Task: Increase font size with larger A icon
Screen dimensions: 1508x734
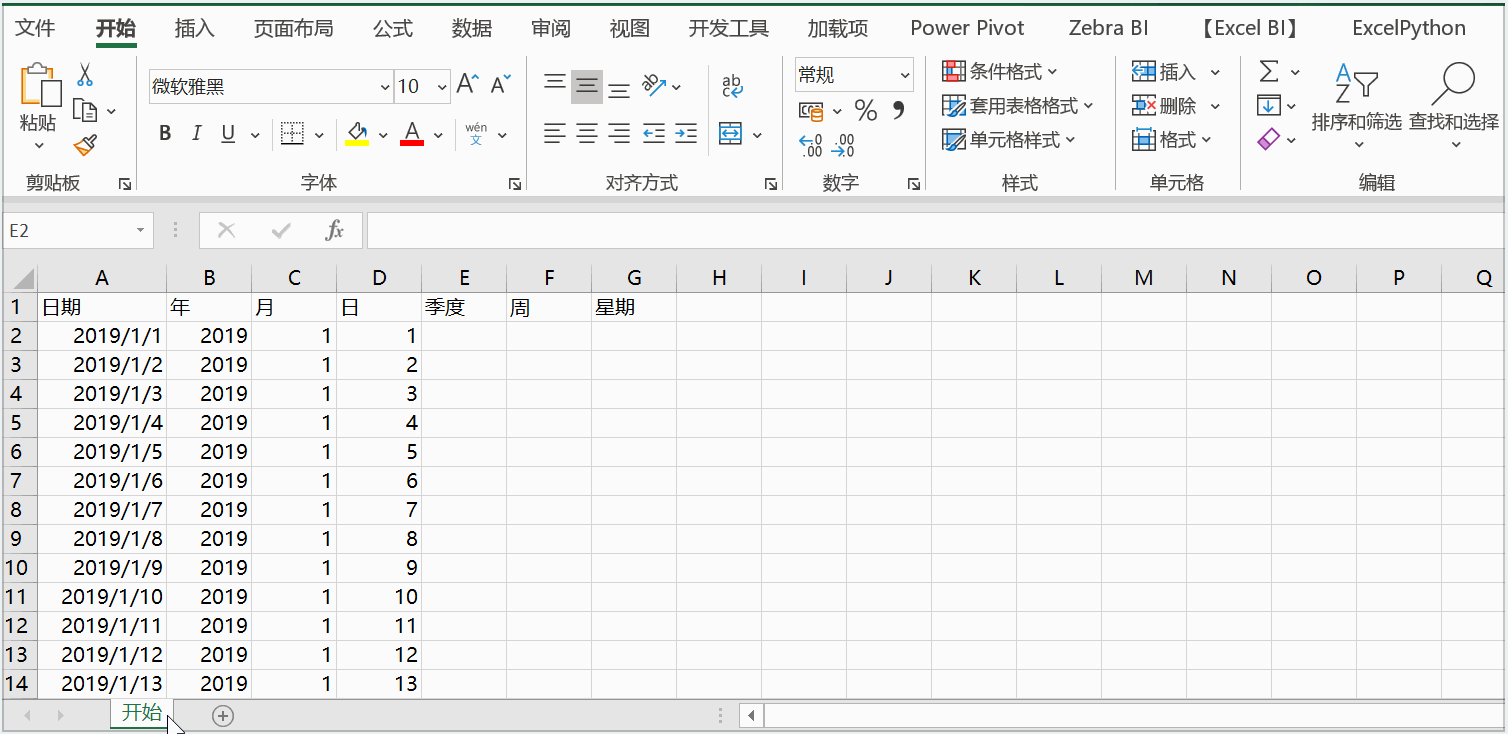Action: [x=468, y=84]
